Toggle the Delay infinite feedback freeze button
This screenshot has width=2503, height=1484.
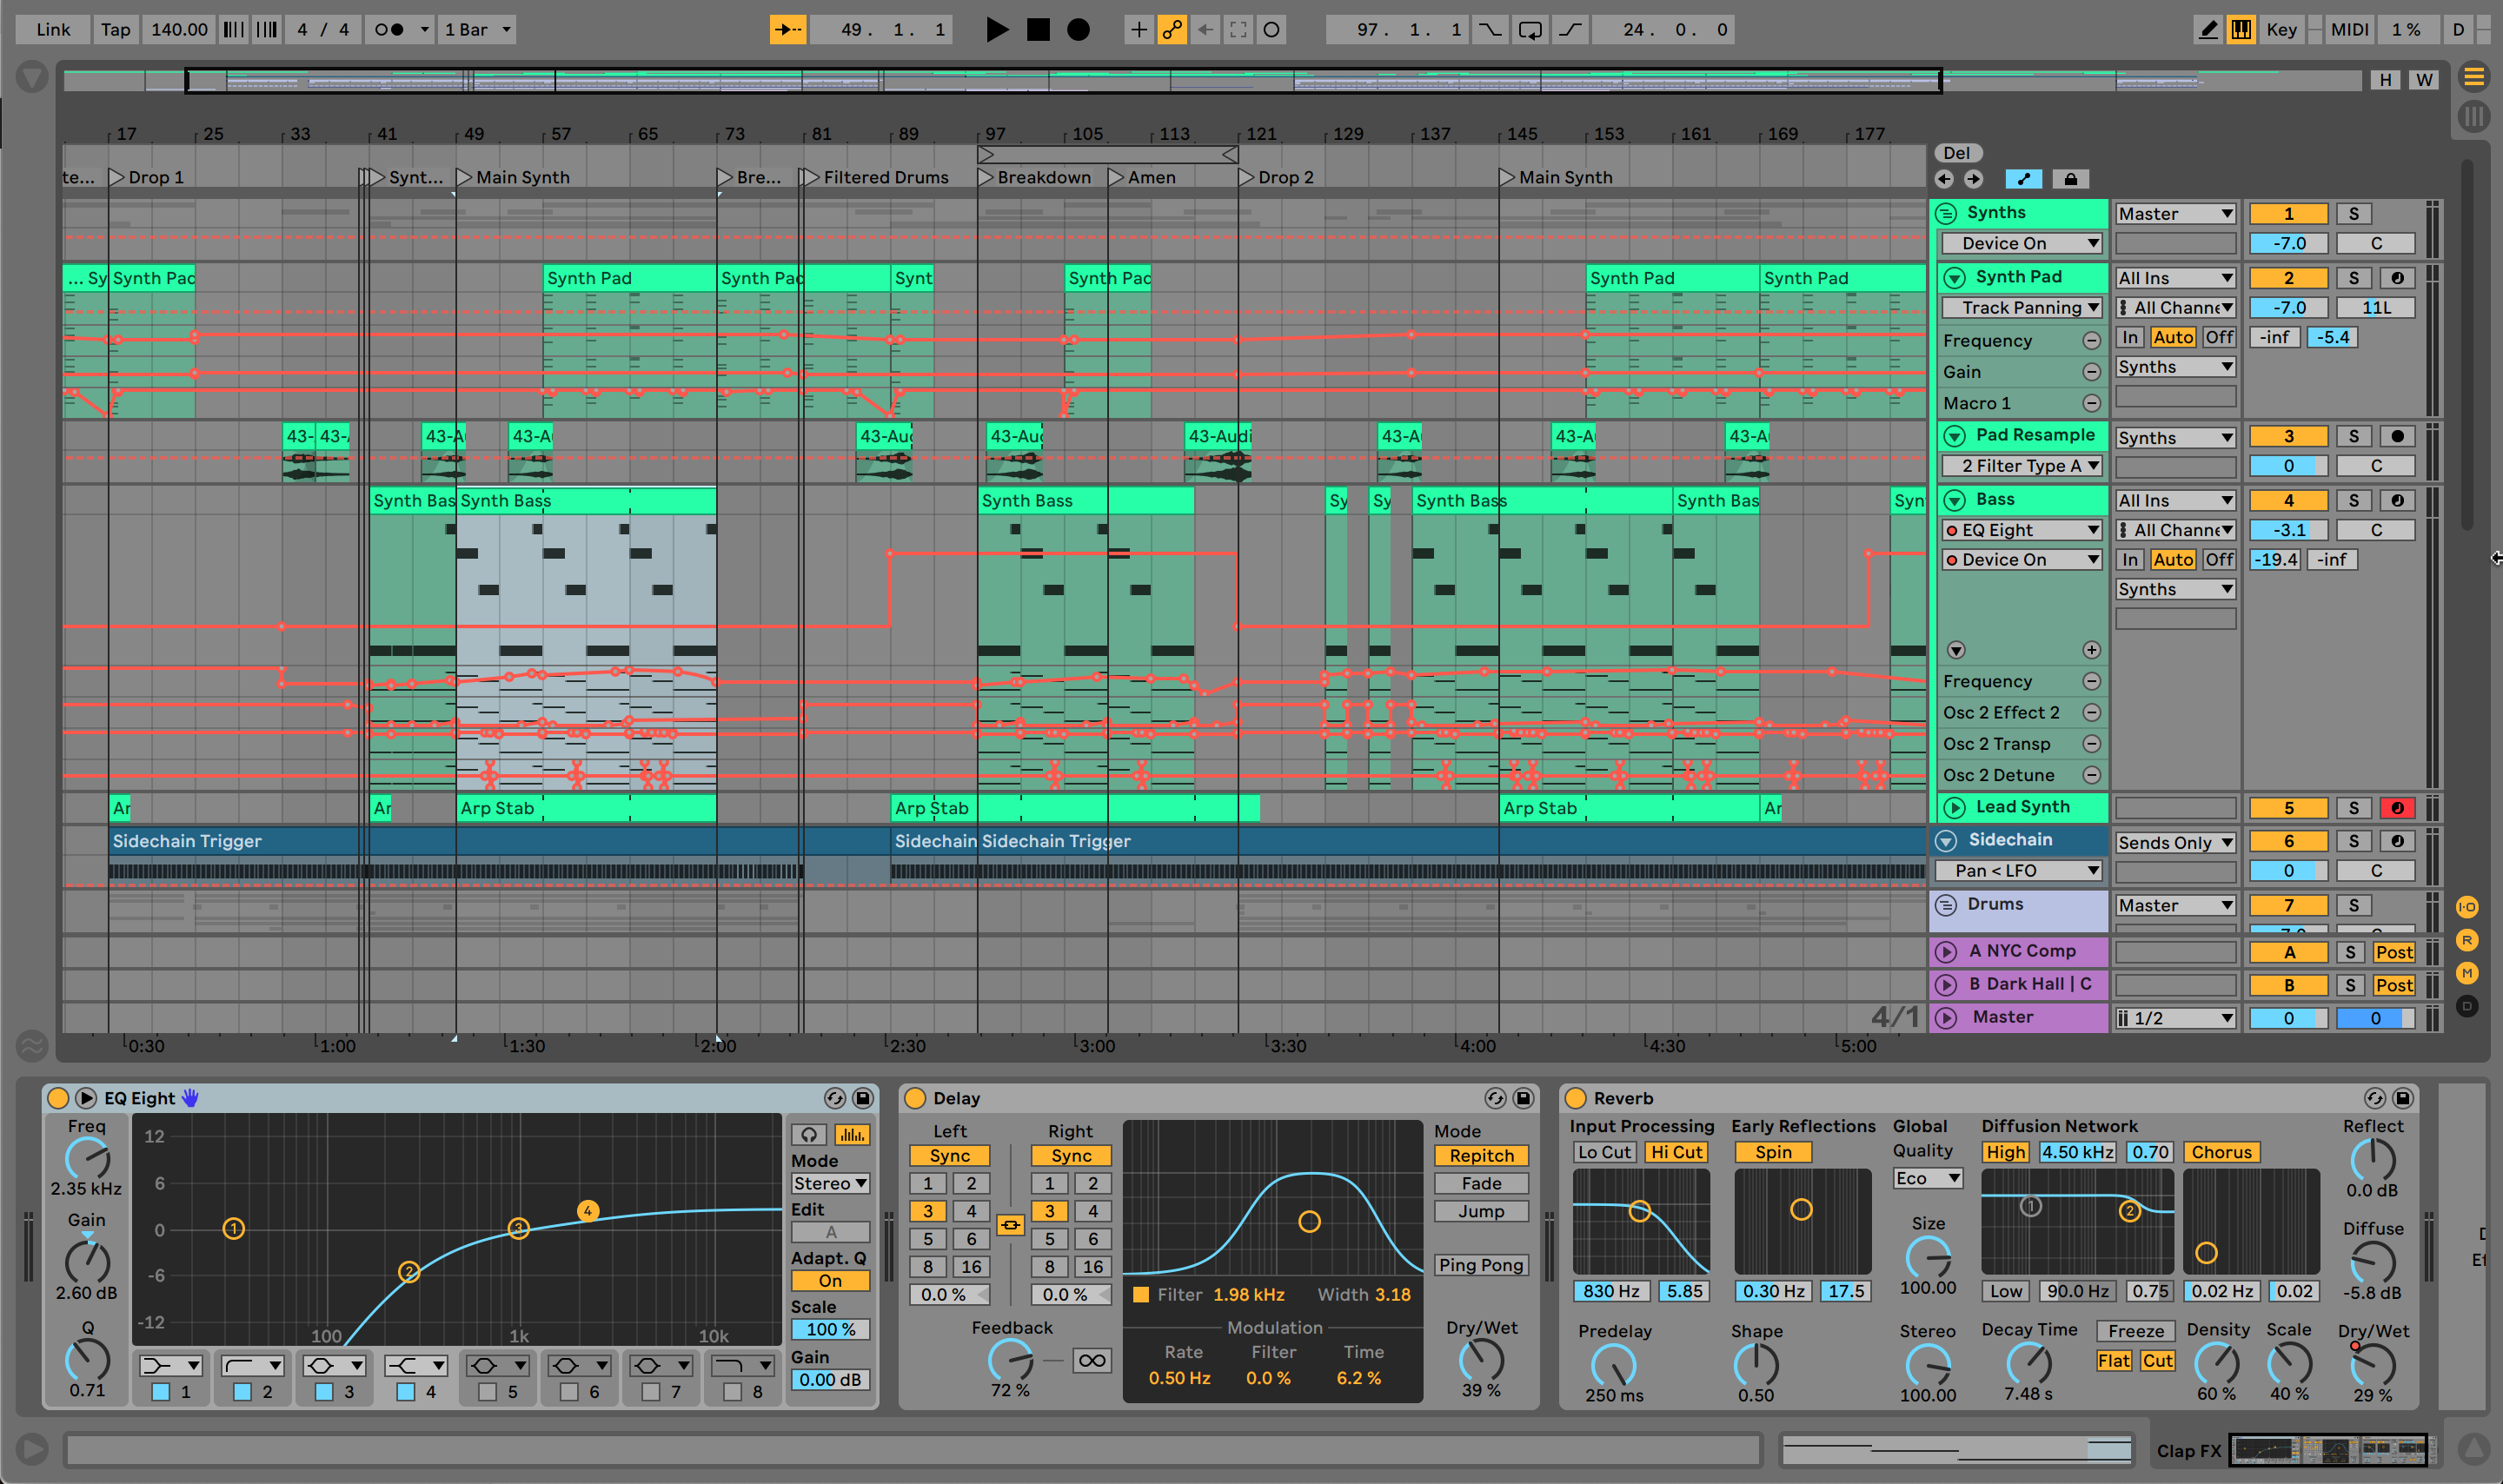pos(1092,1360)
